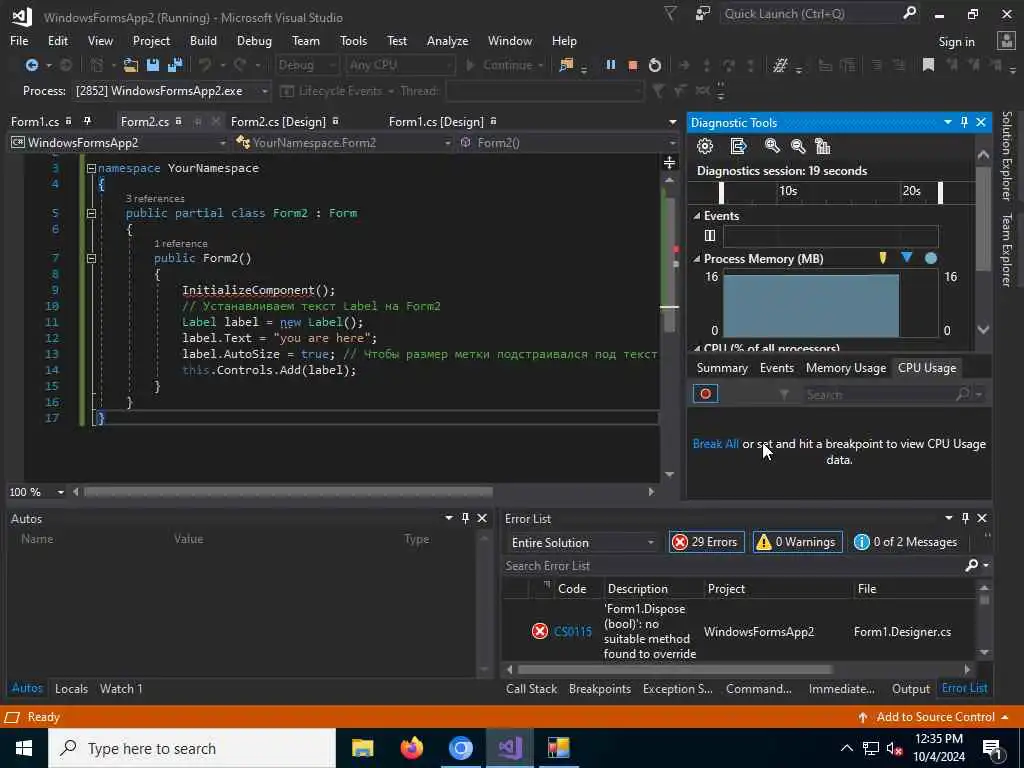Image resolution: width=1024 pixels, height=768 pixels.
Task: Click the Save All toolbar icon
Action: [175, 65]
